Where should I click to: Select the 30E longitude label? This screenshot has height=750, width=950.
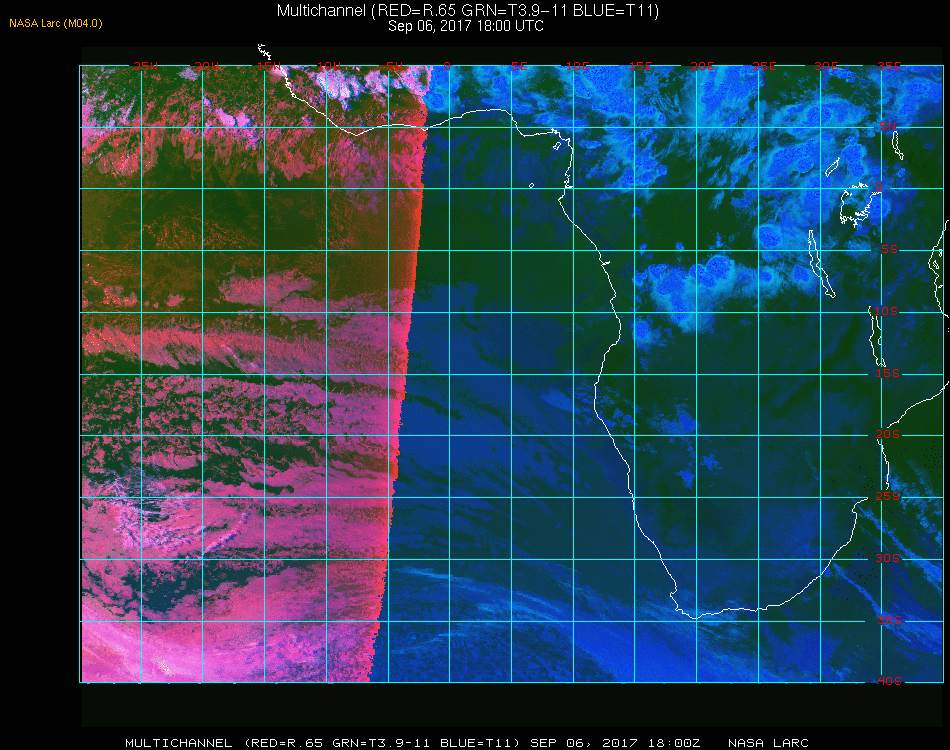point(826,65)
